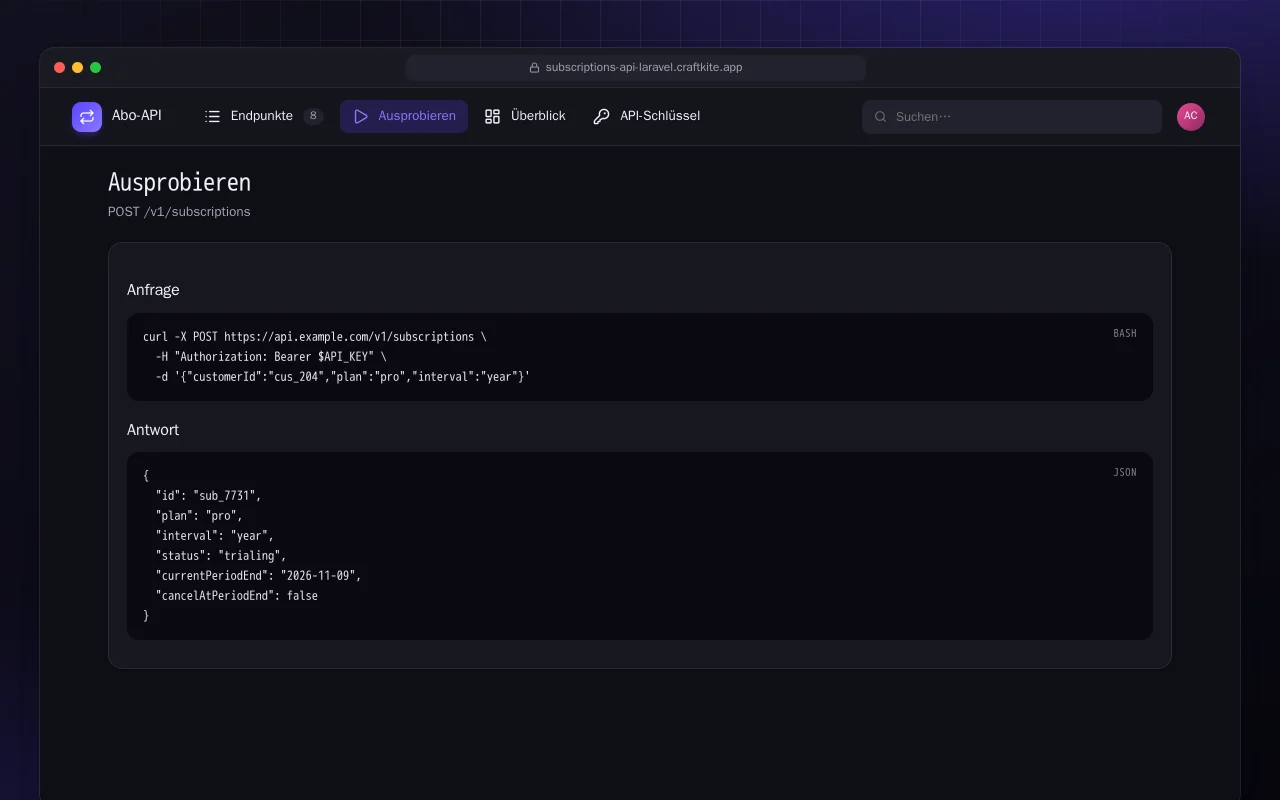Viewport: 1280px width, 800px height.
Task: Open the API-Schlüssel tab label
Action: (x=660, y=116)
